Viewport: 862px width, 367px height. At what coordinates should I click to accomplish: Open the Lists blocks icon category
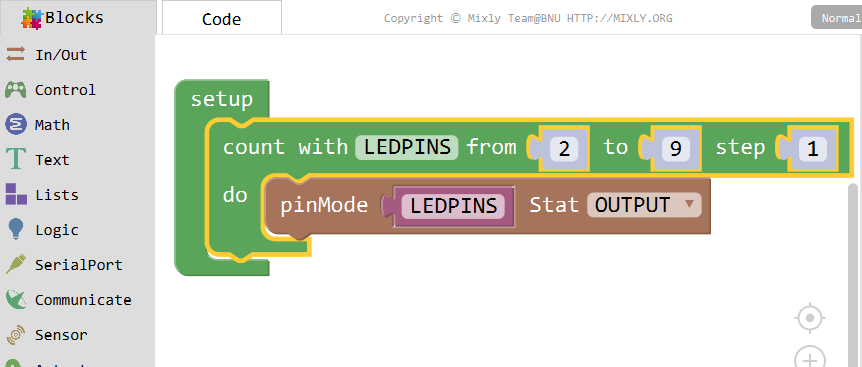[15, 194]
